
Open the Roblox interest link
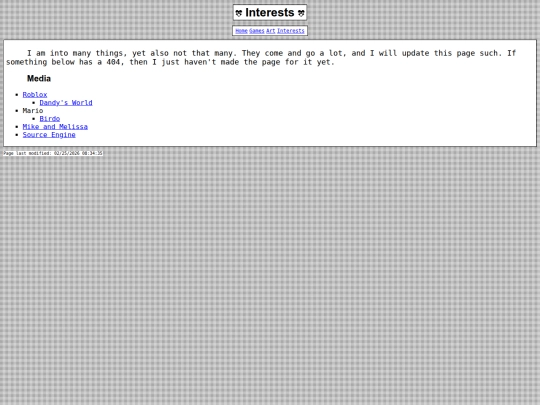pos(35,94)
